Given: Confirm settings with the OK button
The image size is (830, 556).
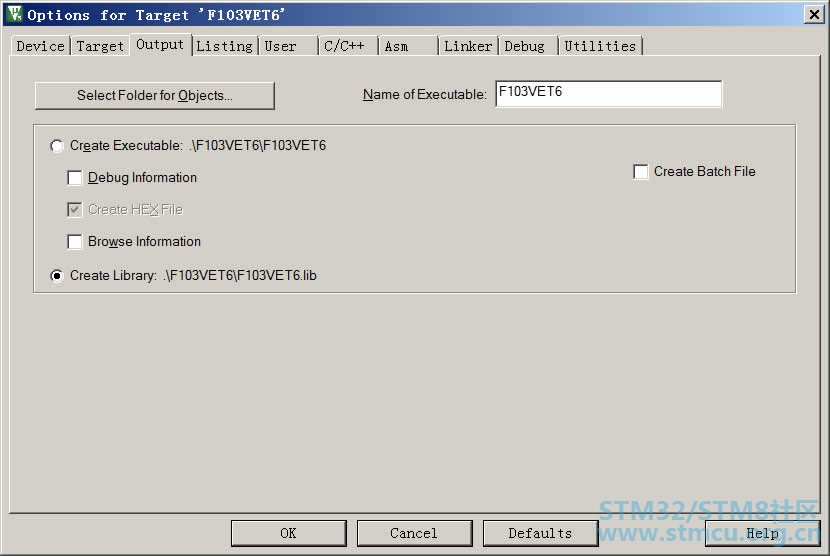Looking at the screenshot, I should click(x=288, y=533).
